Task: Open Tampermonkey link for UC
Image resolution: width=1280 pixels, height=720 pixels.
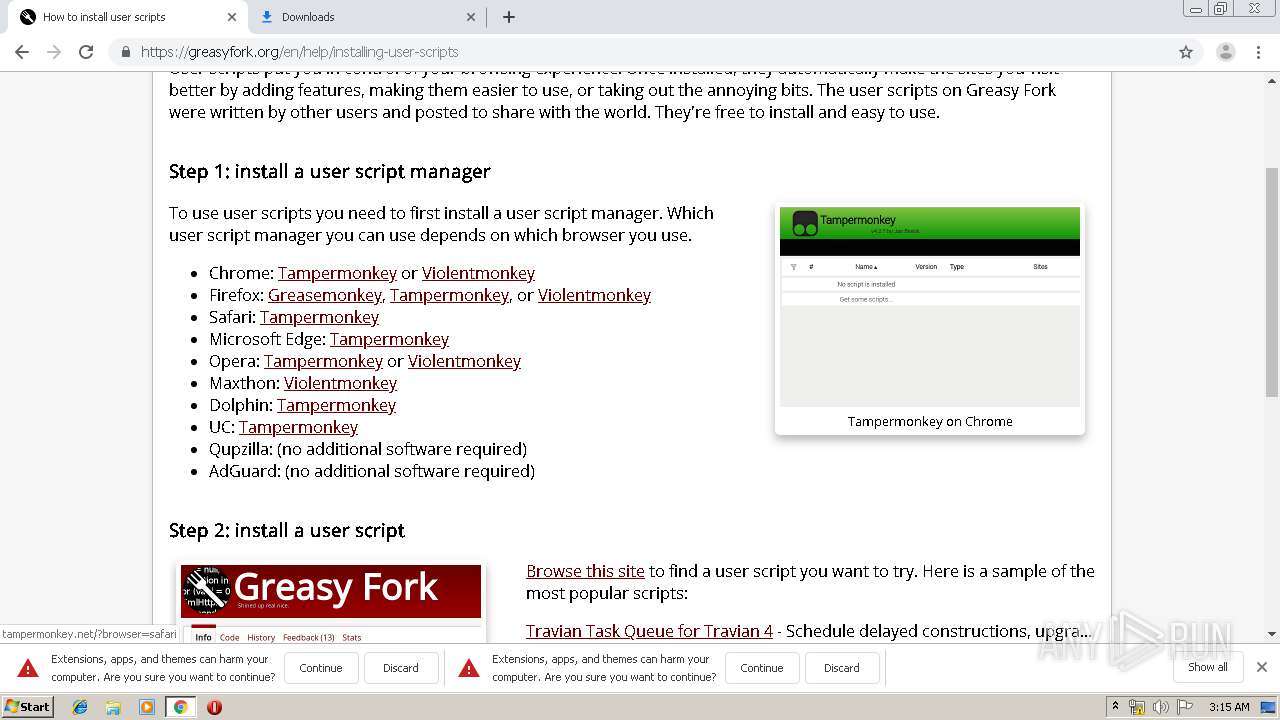Action: click(x=298, y=427)
